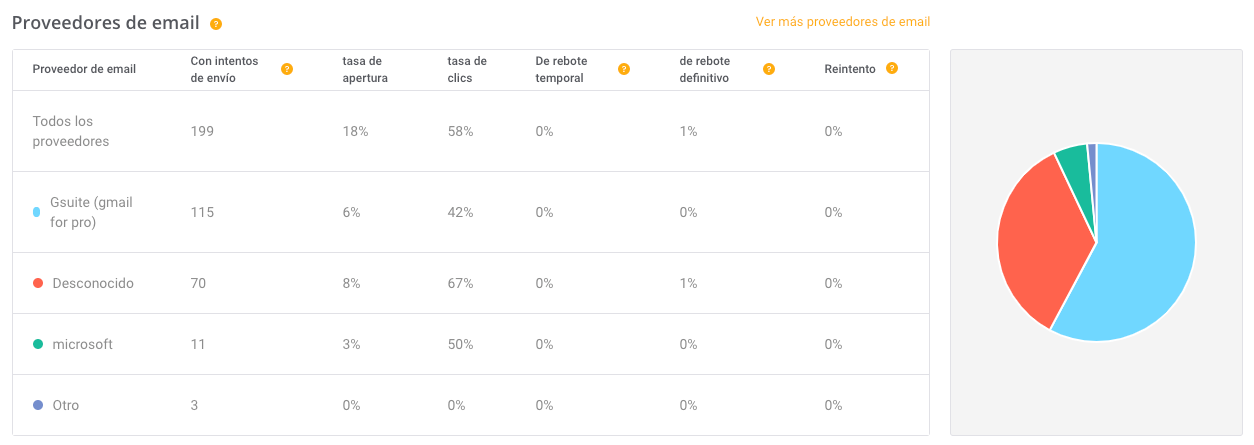1254x445 pixels.
Task: Click help icon next to Reintento column
Action: coord(892,68)
